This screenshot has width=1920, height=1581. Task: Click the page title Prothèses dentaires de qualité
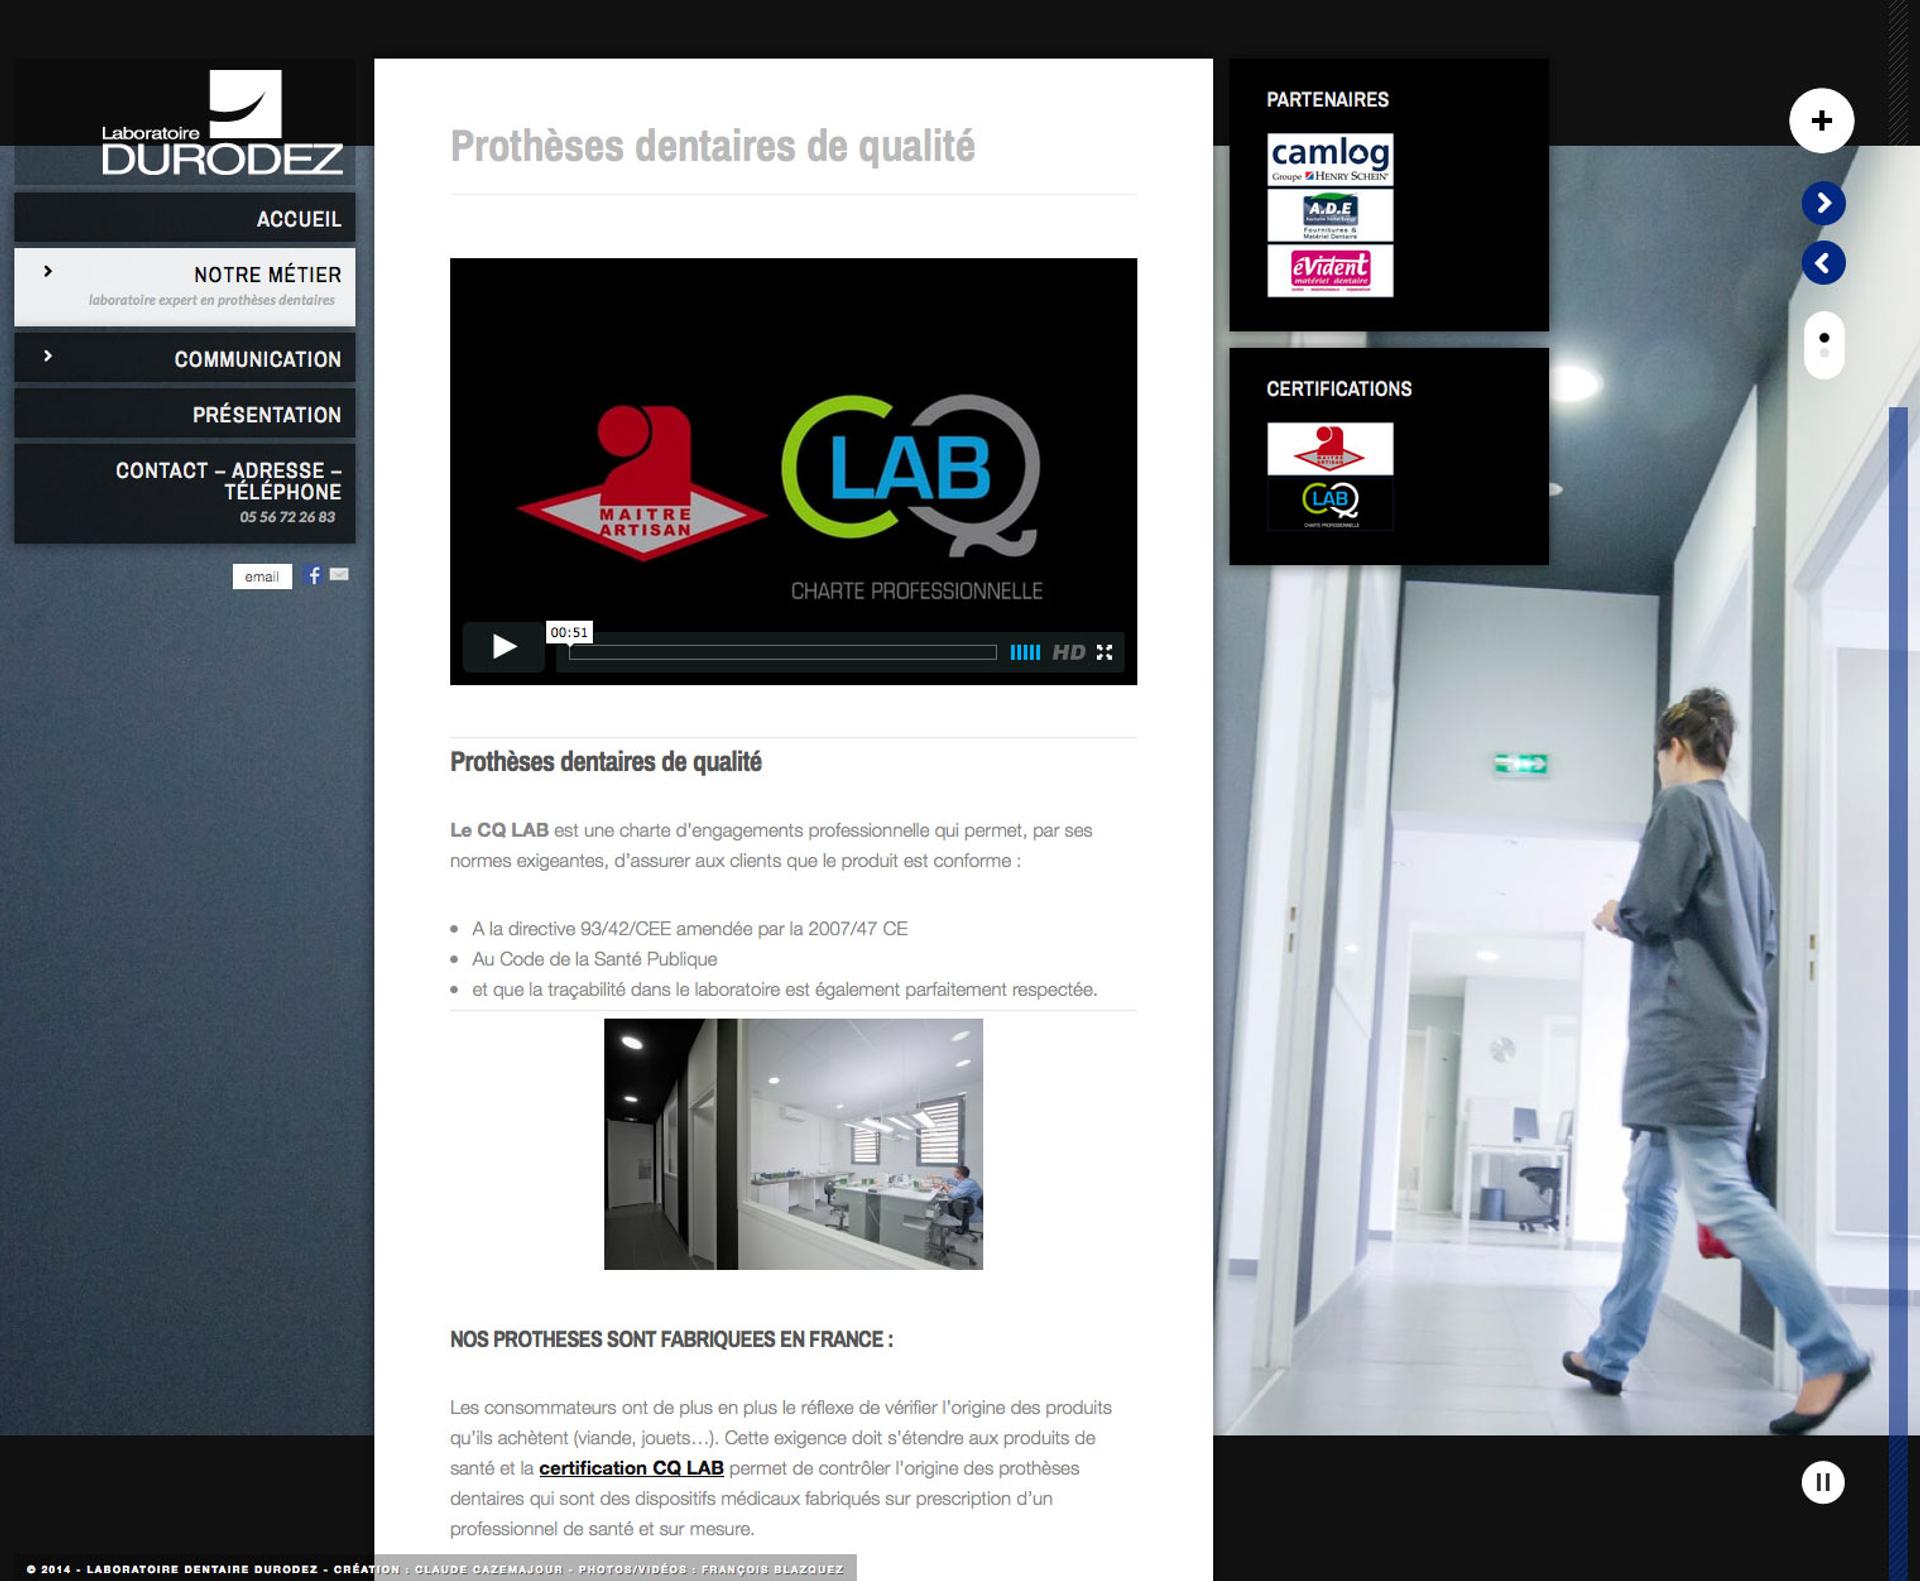(712, 146)
